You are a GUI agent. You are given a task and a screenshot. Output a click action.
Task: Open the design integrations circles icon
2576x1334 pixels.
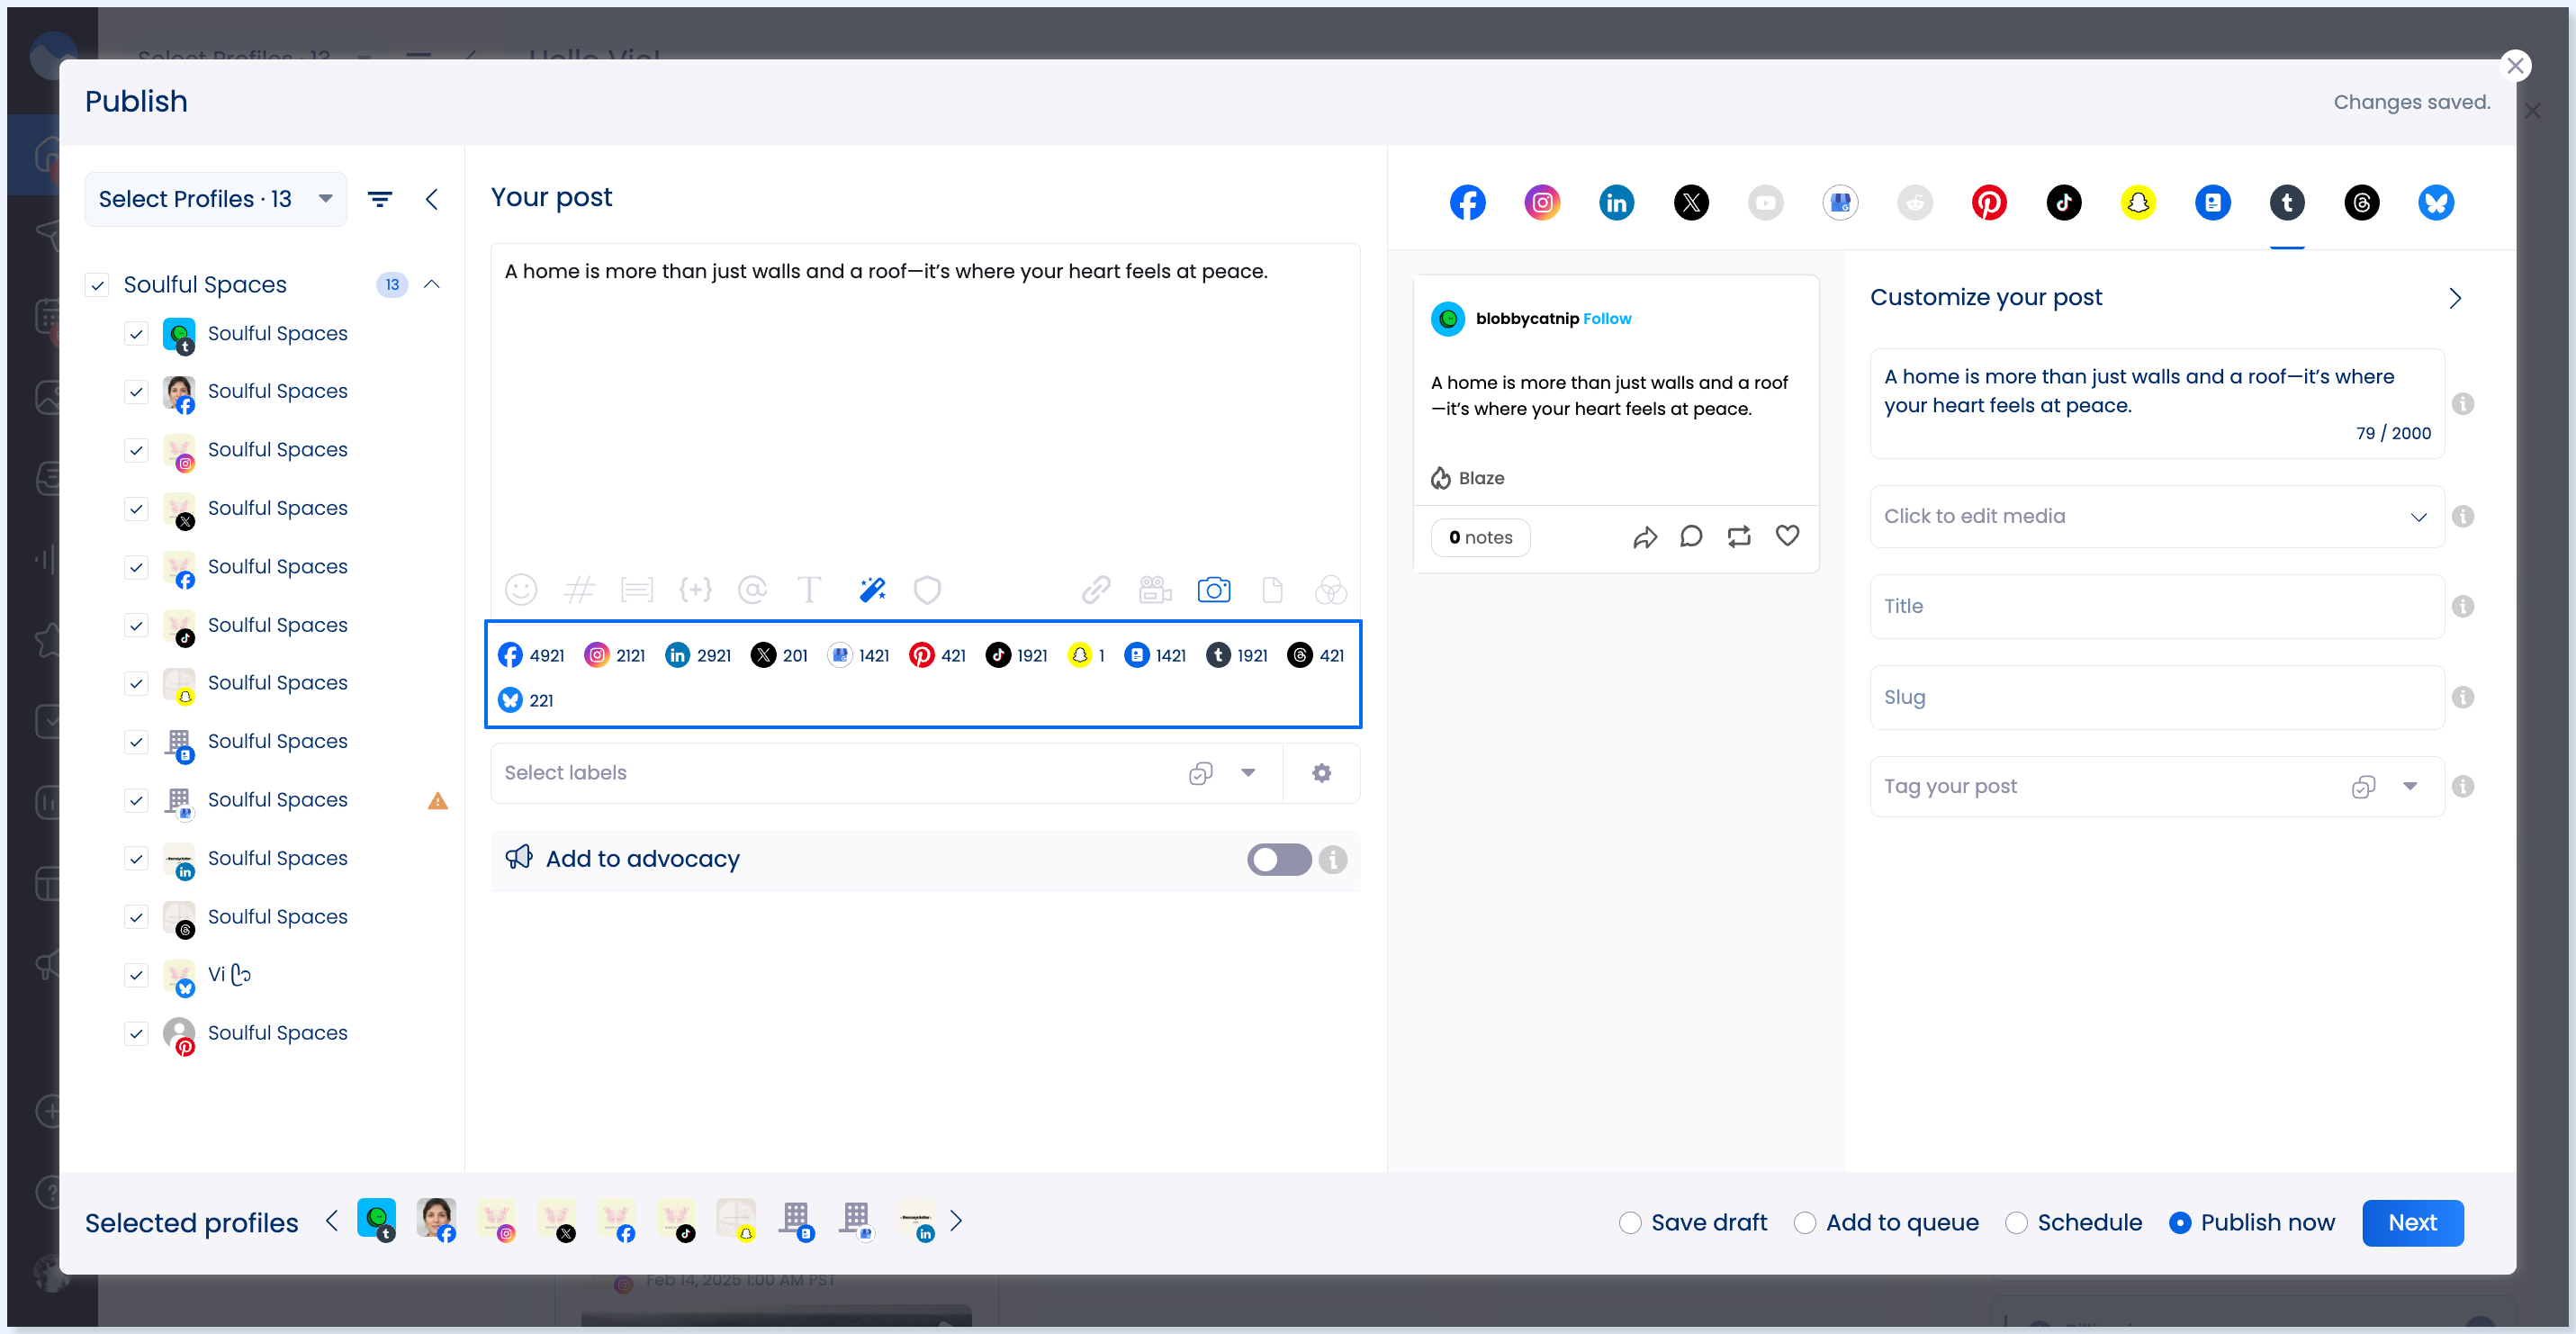(1331, 590)
